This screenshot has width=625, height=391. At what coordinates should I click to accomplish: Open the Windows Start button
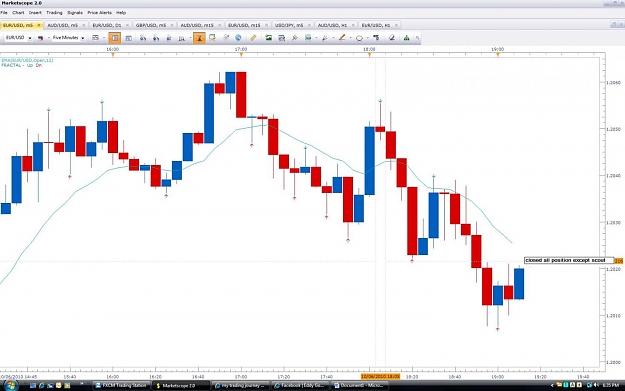click(10, 385)
